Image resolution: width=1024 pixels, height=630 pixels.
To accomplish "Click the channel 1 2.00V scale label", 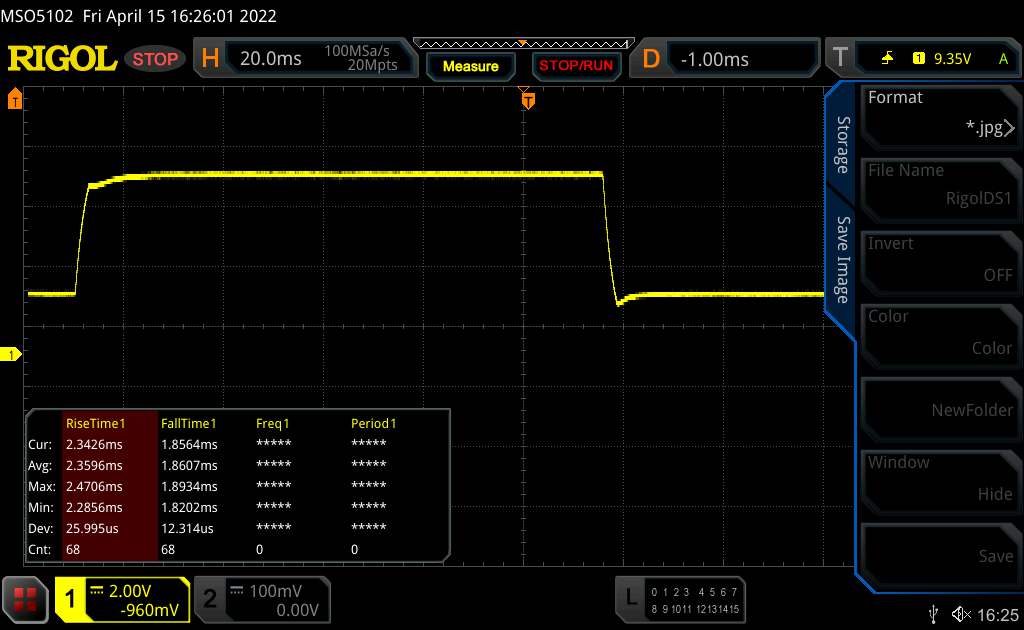I will click(130, 591).
